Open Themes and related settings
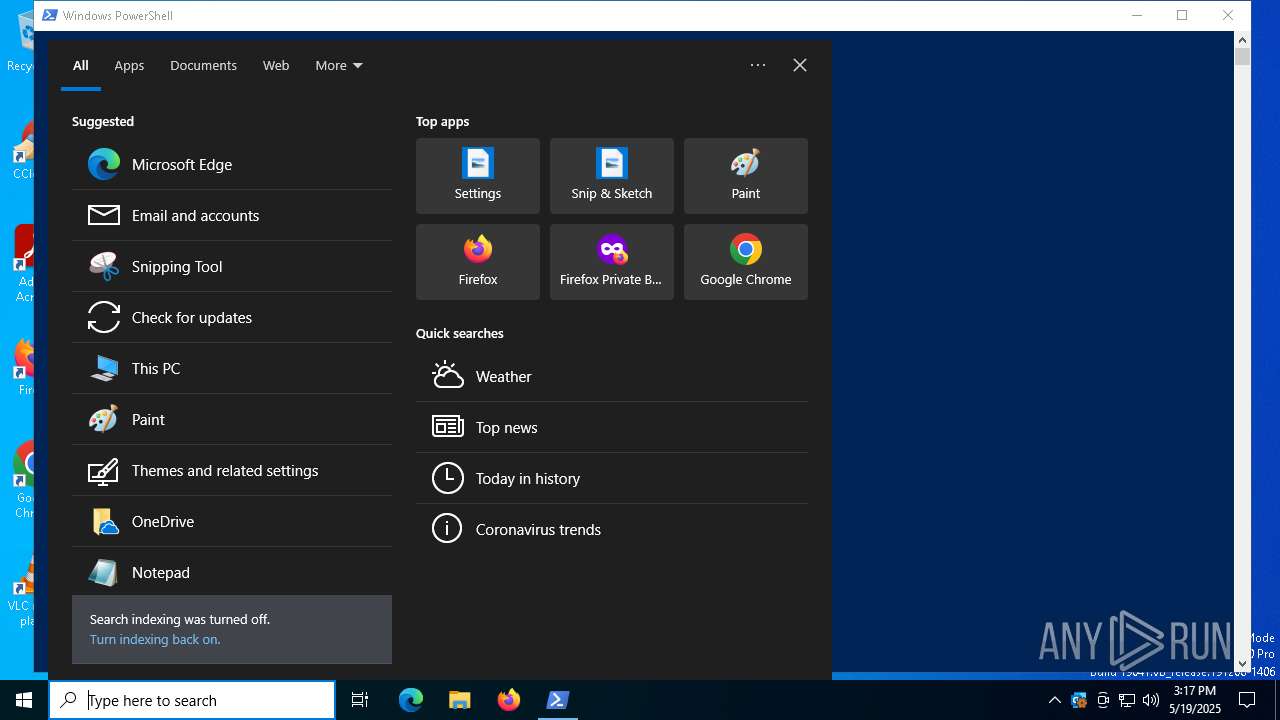The height and width of the screenshot is (720, 1280). point(232,470)
